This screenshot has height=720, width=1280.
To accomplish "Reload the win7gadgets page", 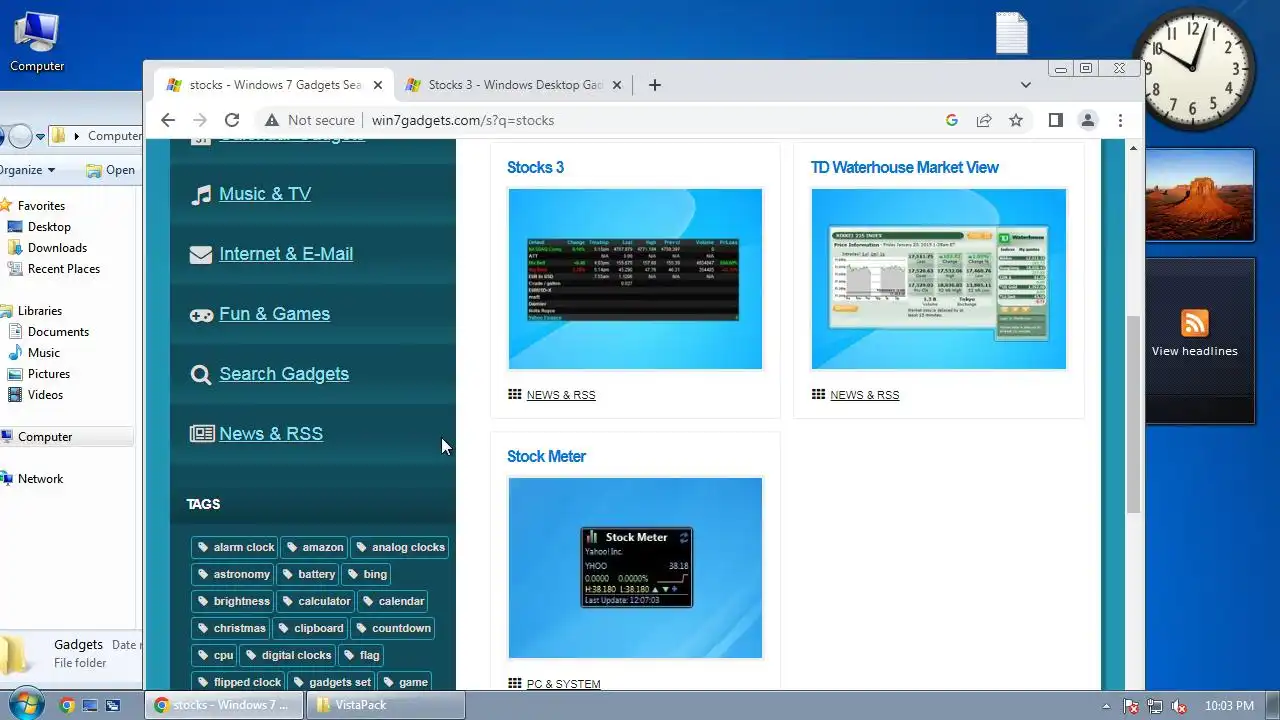I will 232,120.
